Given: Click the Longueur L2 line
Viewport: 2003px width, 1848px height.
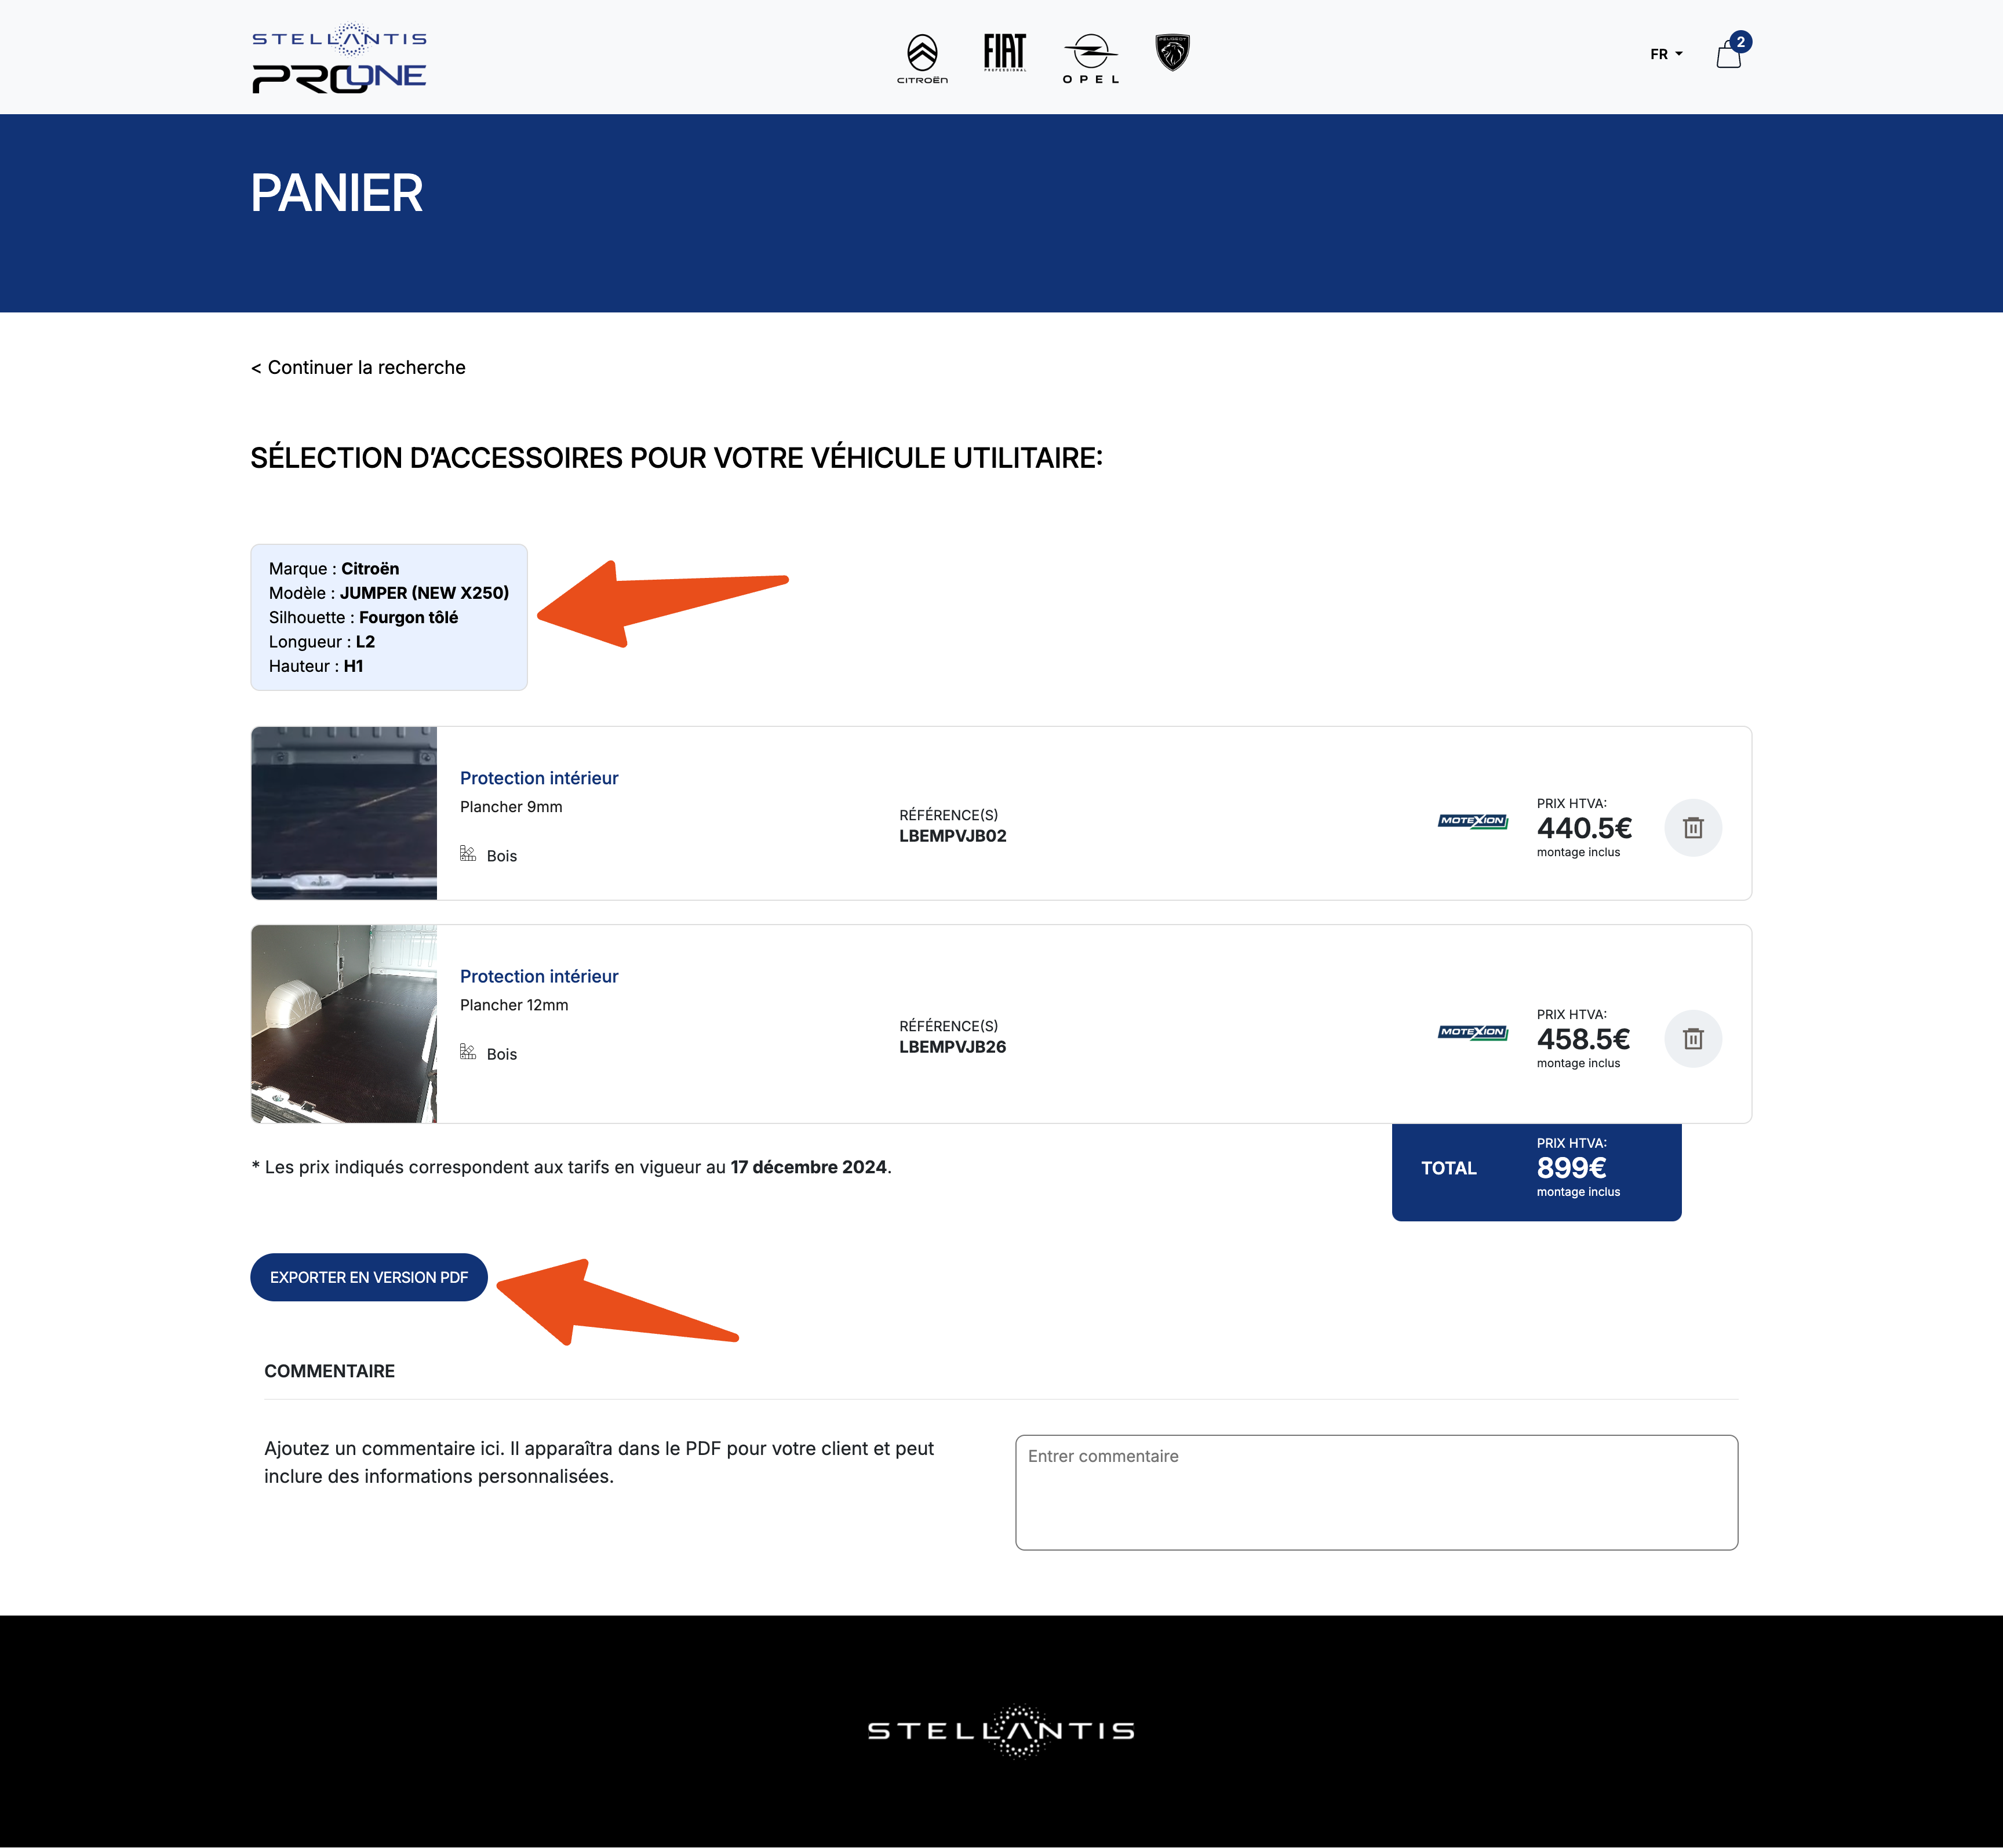Looking at the screenshot, I should point(322,642).
